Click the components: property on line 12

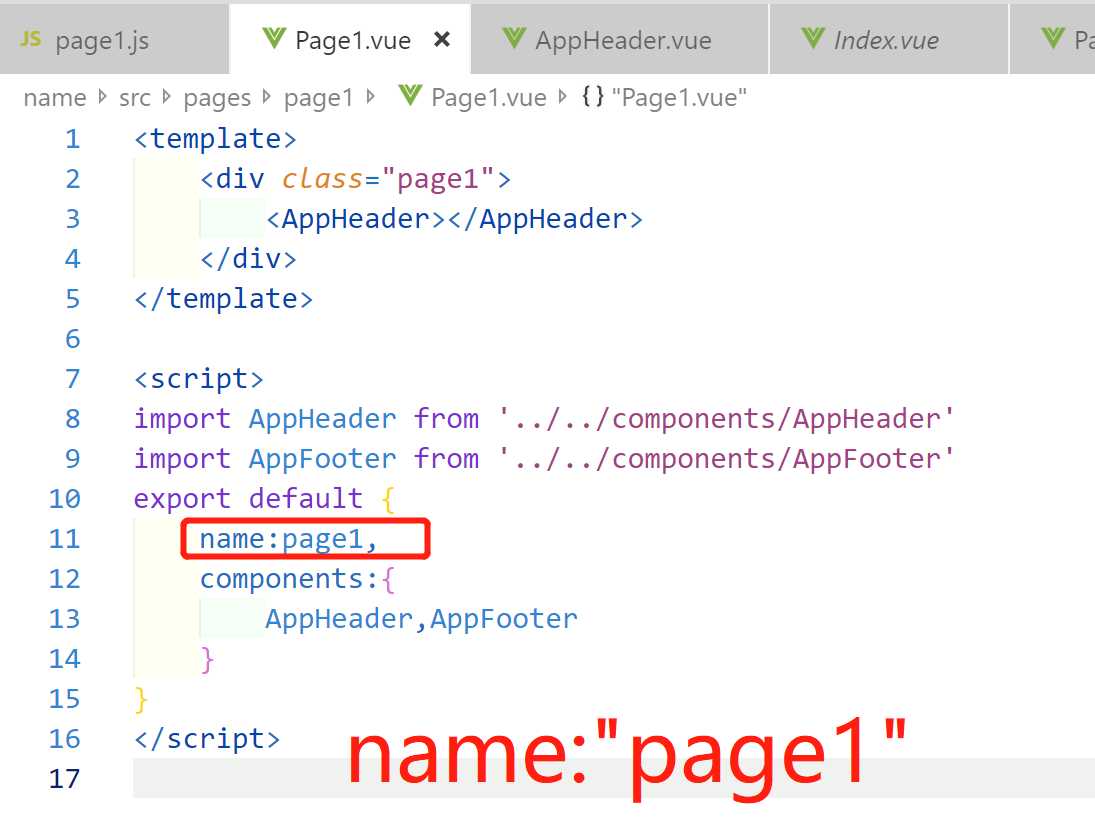coord(290,580)
